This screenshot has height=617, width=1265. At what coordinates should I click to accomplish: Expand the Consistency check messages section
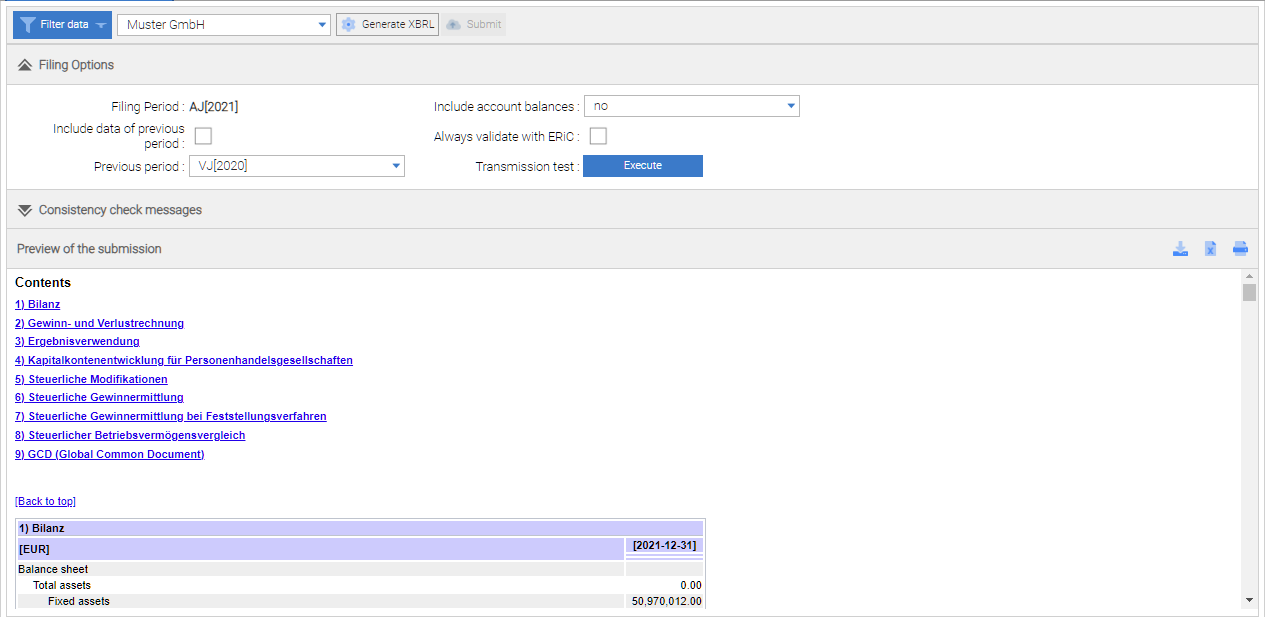25,210
